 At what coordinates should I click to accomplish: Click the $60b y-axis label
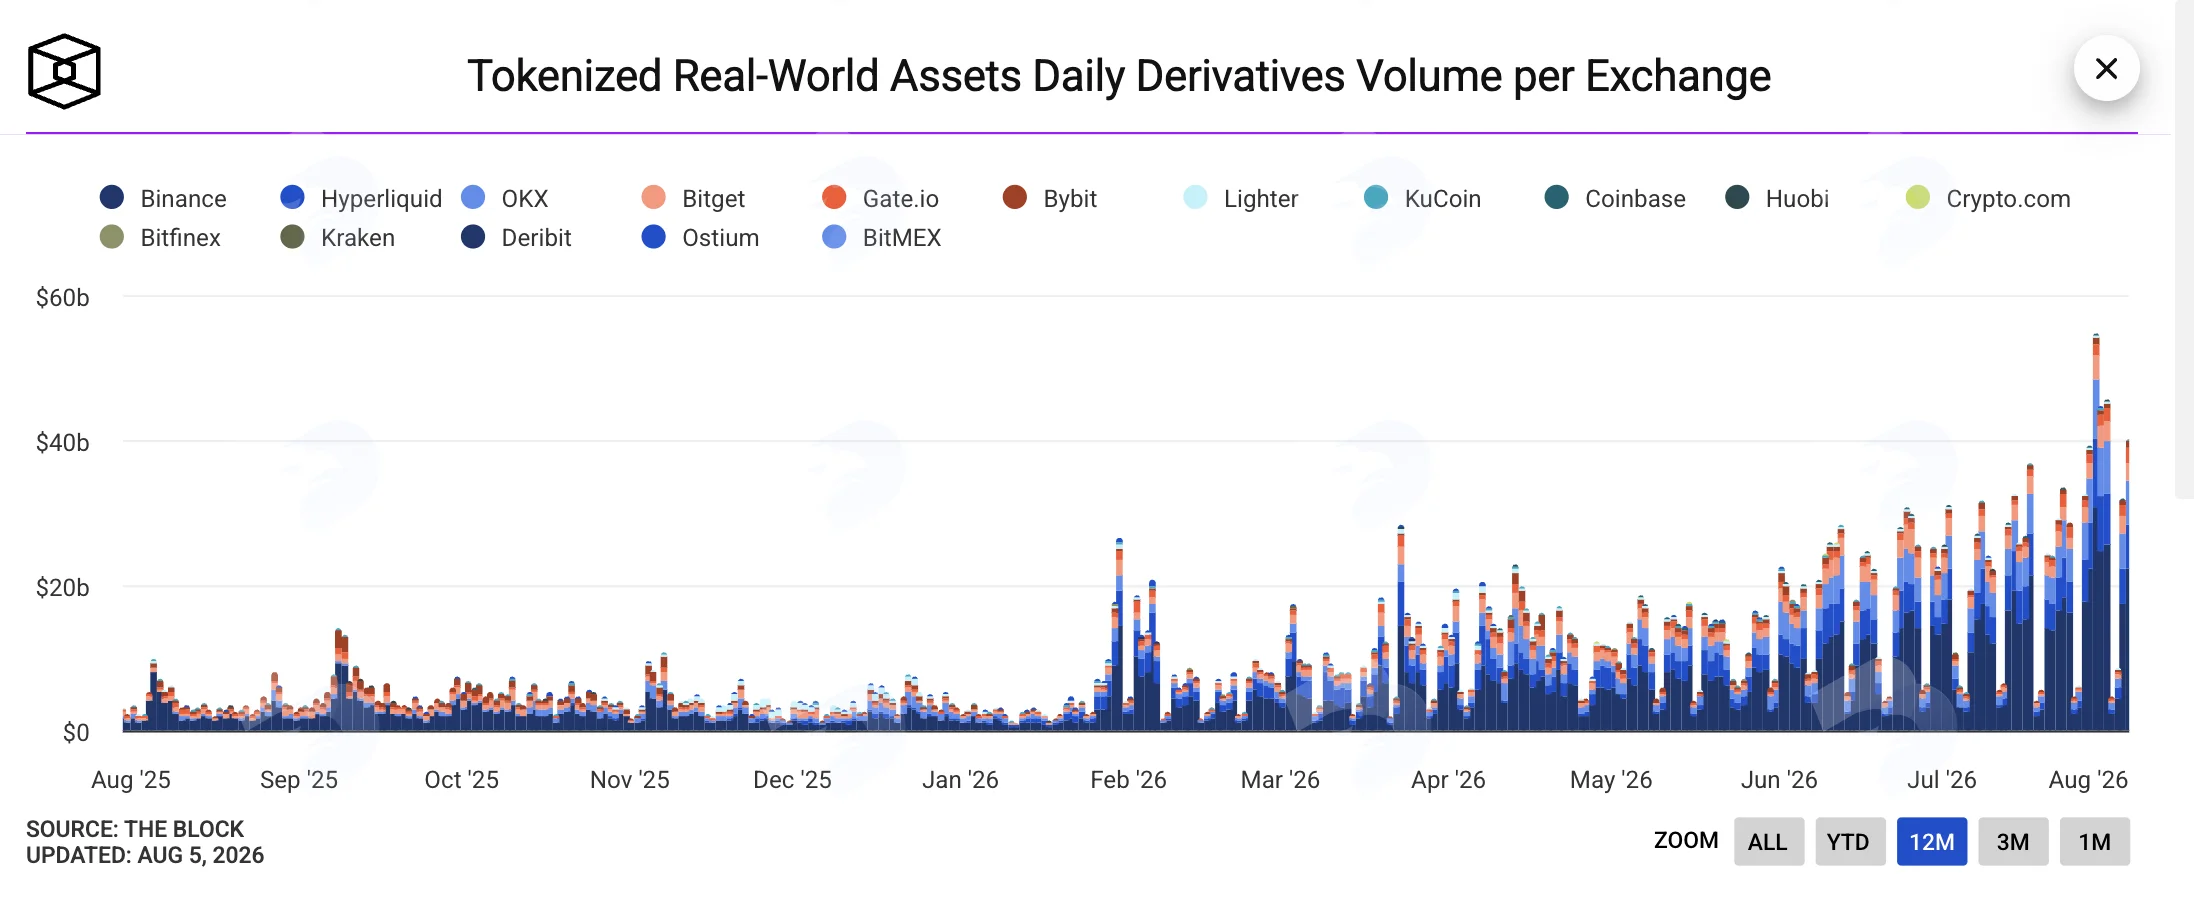pos(63,298)
